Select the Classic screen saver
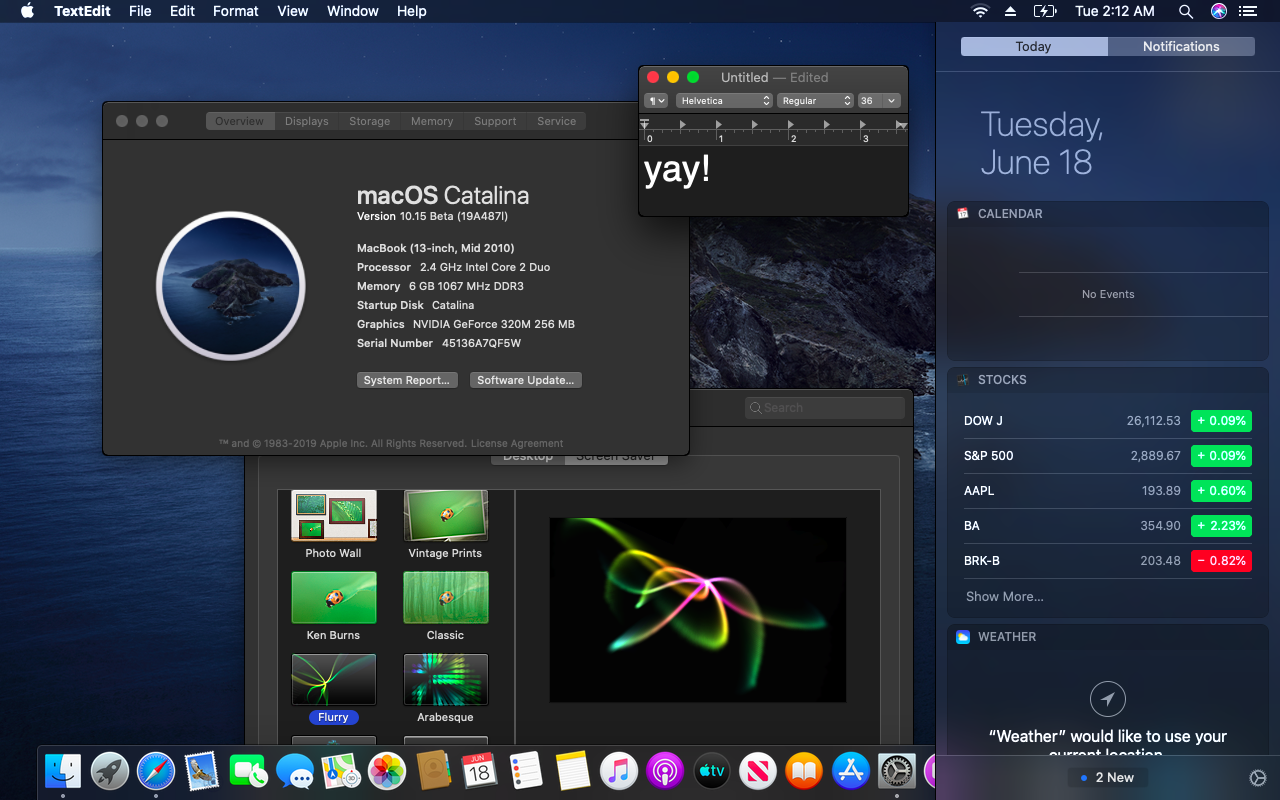Screen dimensions: 1280x800 pos(445,607)
